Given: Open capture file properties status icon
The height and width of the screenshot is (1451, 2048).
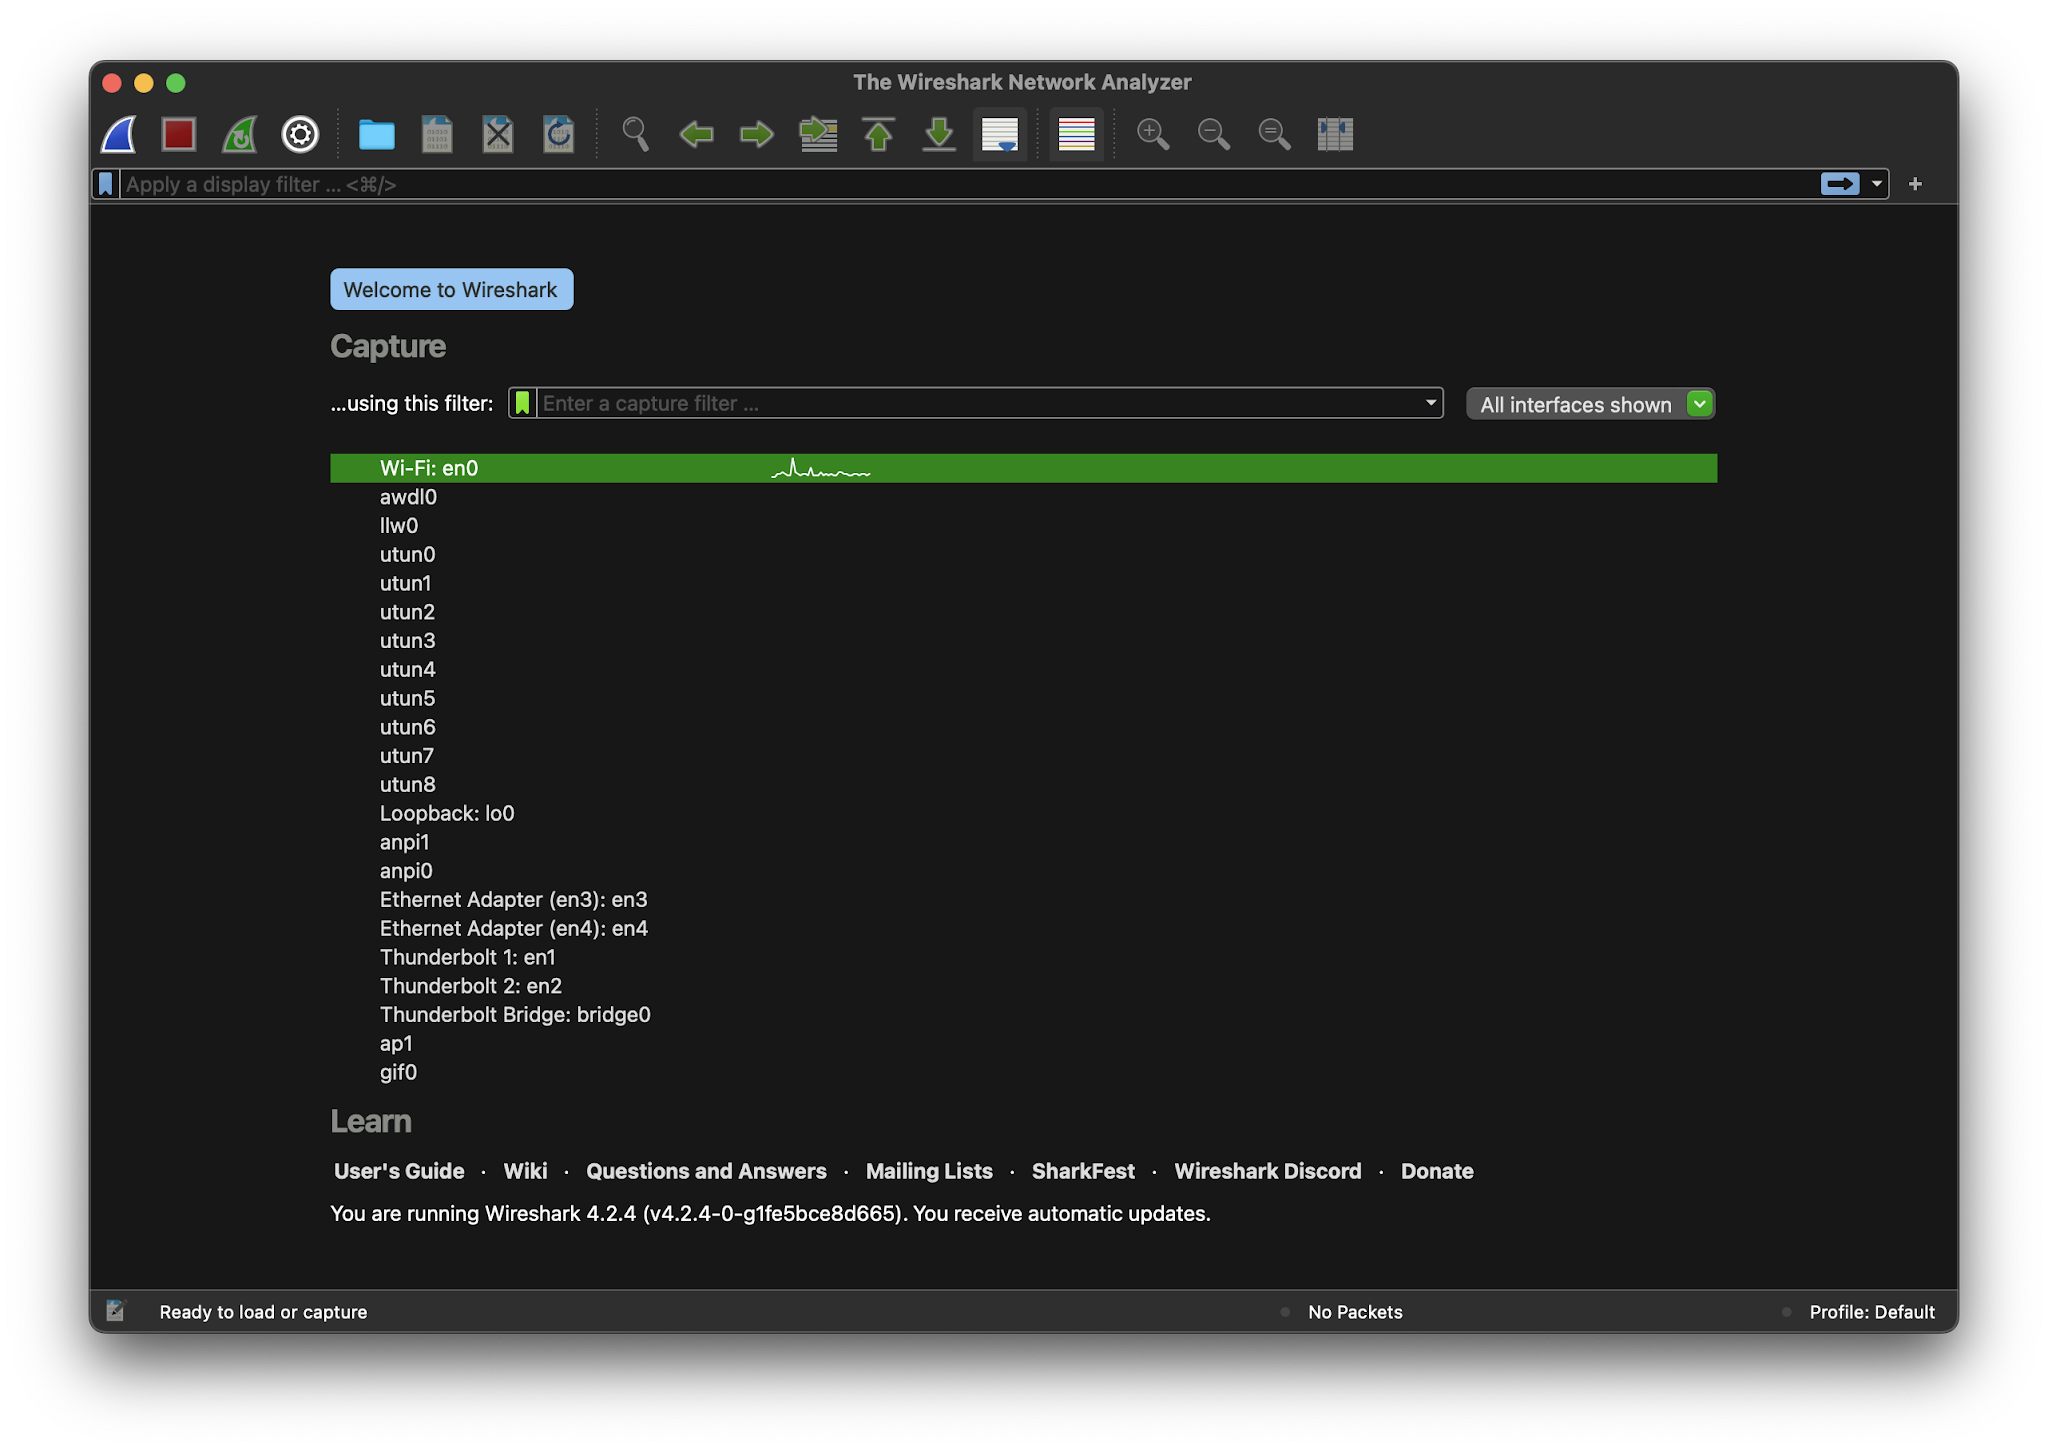Looking at the screenshot, I should point(116,1311).
